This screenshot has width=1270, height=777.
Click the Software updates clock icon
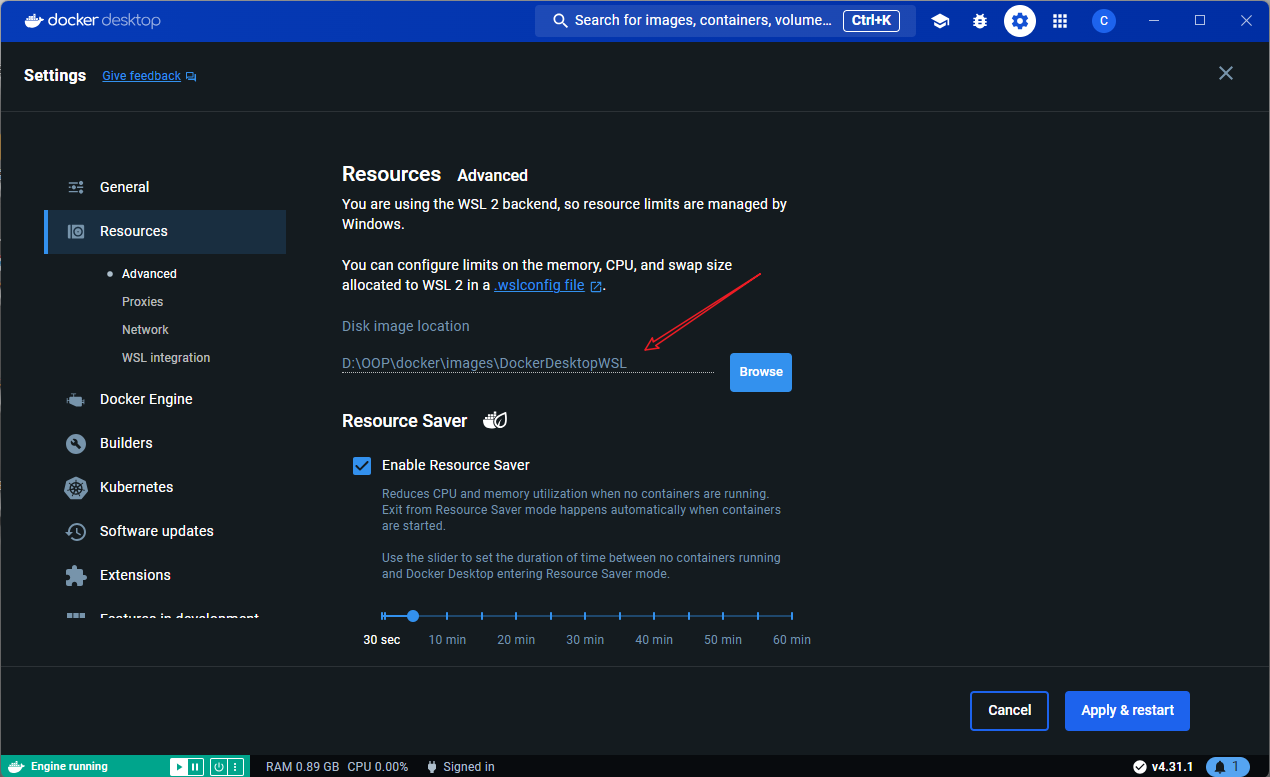tap(76, 531)
